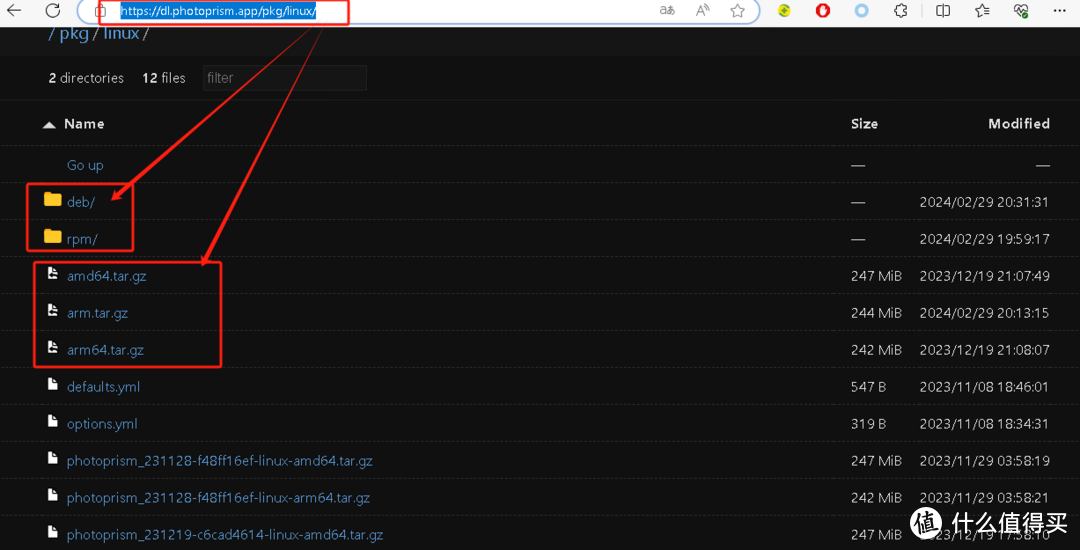Viewport: 1080px width, 550px height.
Task: Select the browser address bar URL
Action: (x=218, y=12)
